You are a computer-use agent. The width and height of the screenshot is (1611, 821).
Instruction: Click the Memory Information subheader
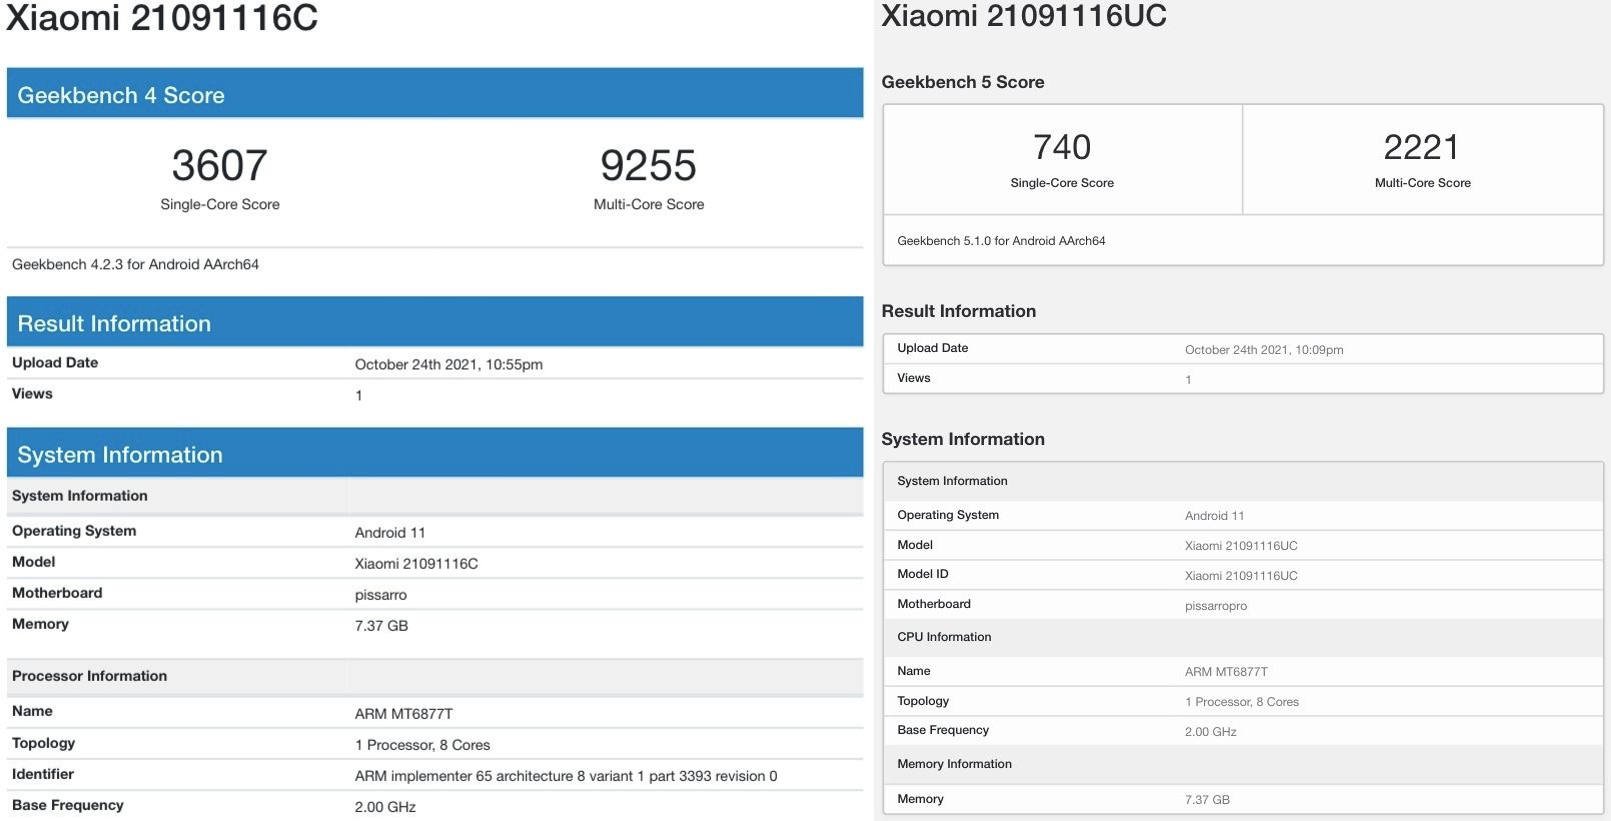coord(954,764)
